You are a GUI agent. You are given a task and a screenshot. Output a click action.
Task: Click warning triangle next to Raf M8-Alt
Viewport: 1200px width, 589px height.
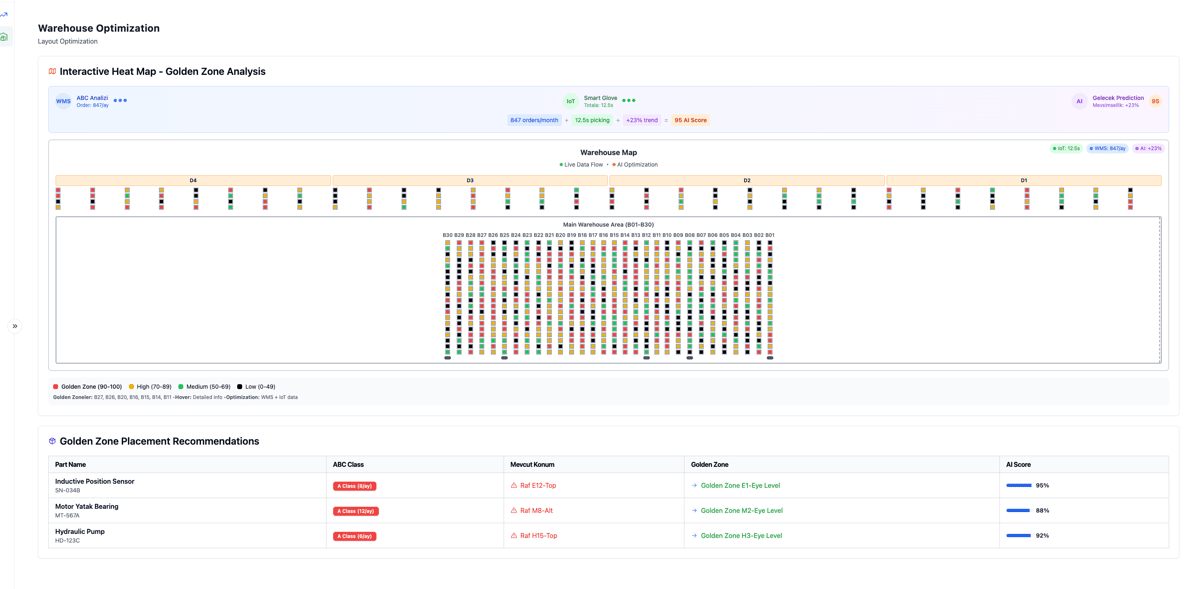point(514,510)
